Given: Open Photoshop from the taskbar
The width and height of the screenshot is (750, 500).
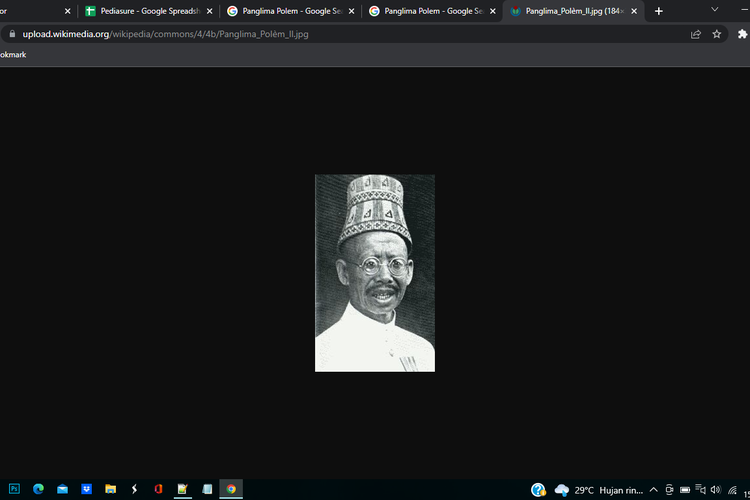Looking at the screenshot, I should click(x=14, y=489).
